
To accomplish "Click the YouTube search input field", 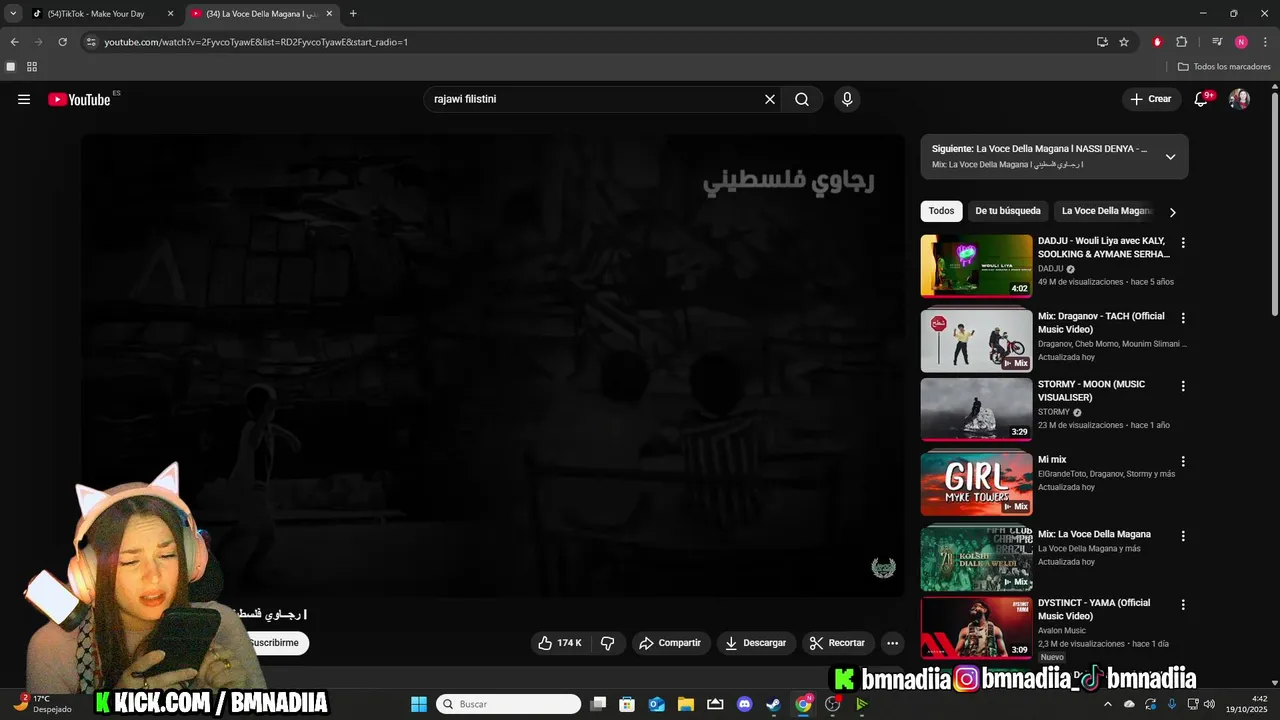I will click(594, 99).
